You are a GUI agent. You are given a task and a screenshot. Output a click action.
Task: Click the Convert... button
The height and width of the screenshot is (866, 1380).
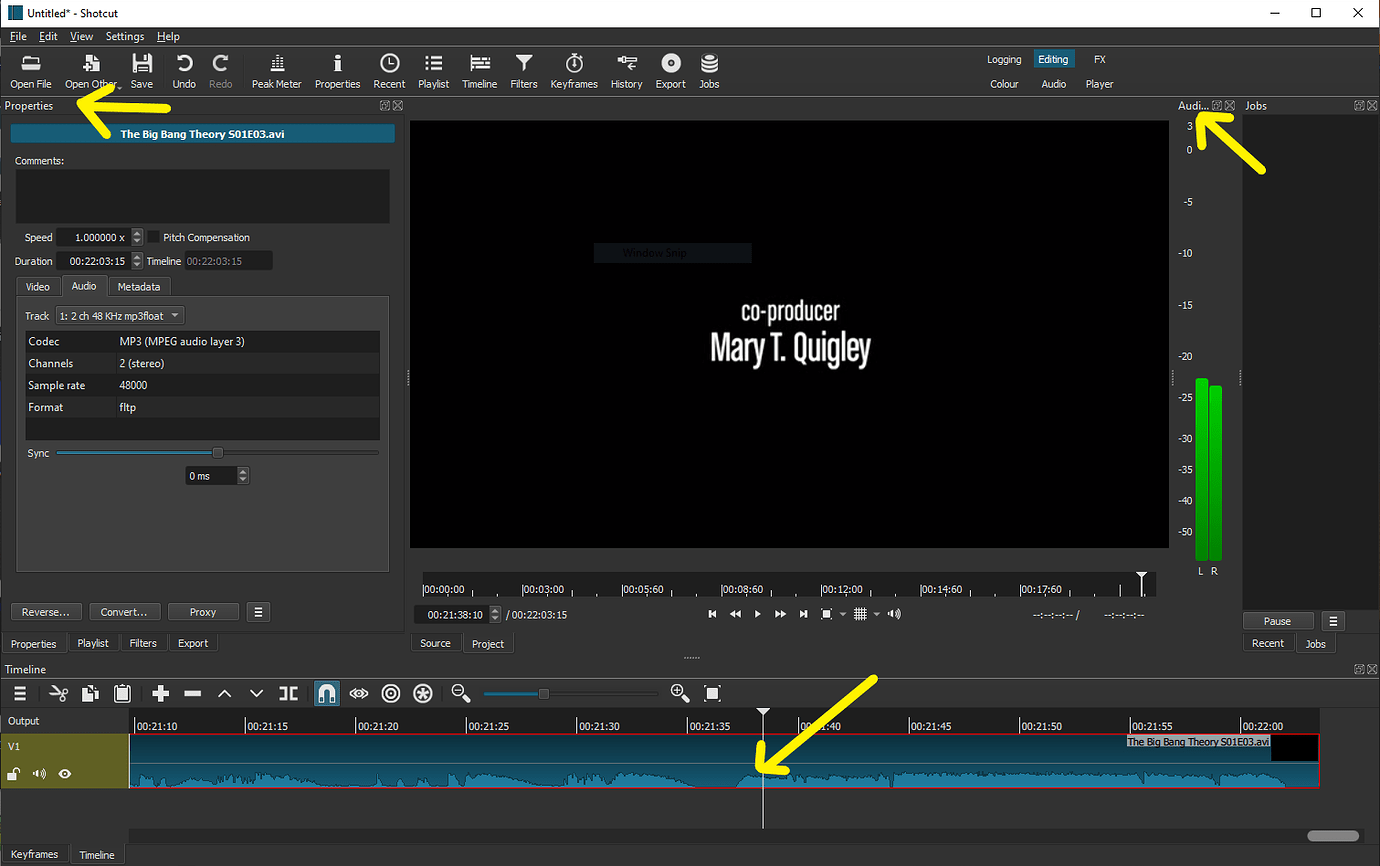[x=124, y=611]
